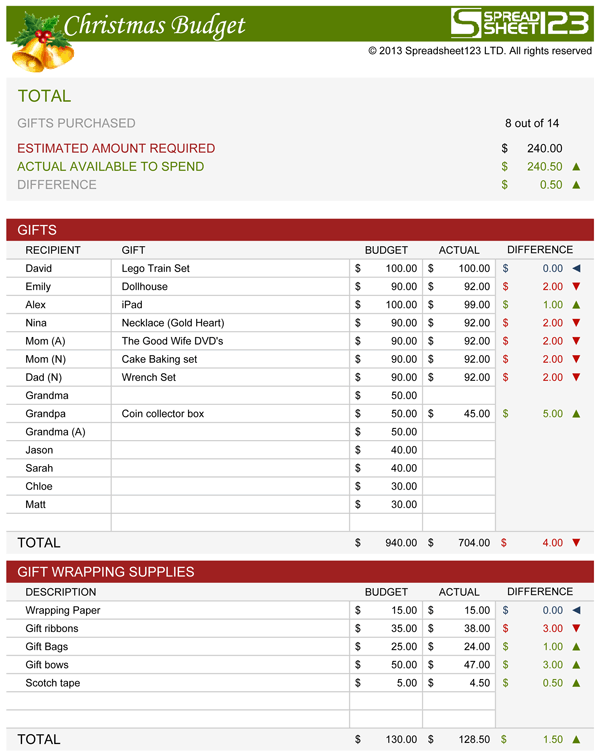Click the DESCRIPTION column header
Image resolution: width=600 pixels, height=756 pixels.
pos(61,592)
